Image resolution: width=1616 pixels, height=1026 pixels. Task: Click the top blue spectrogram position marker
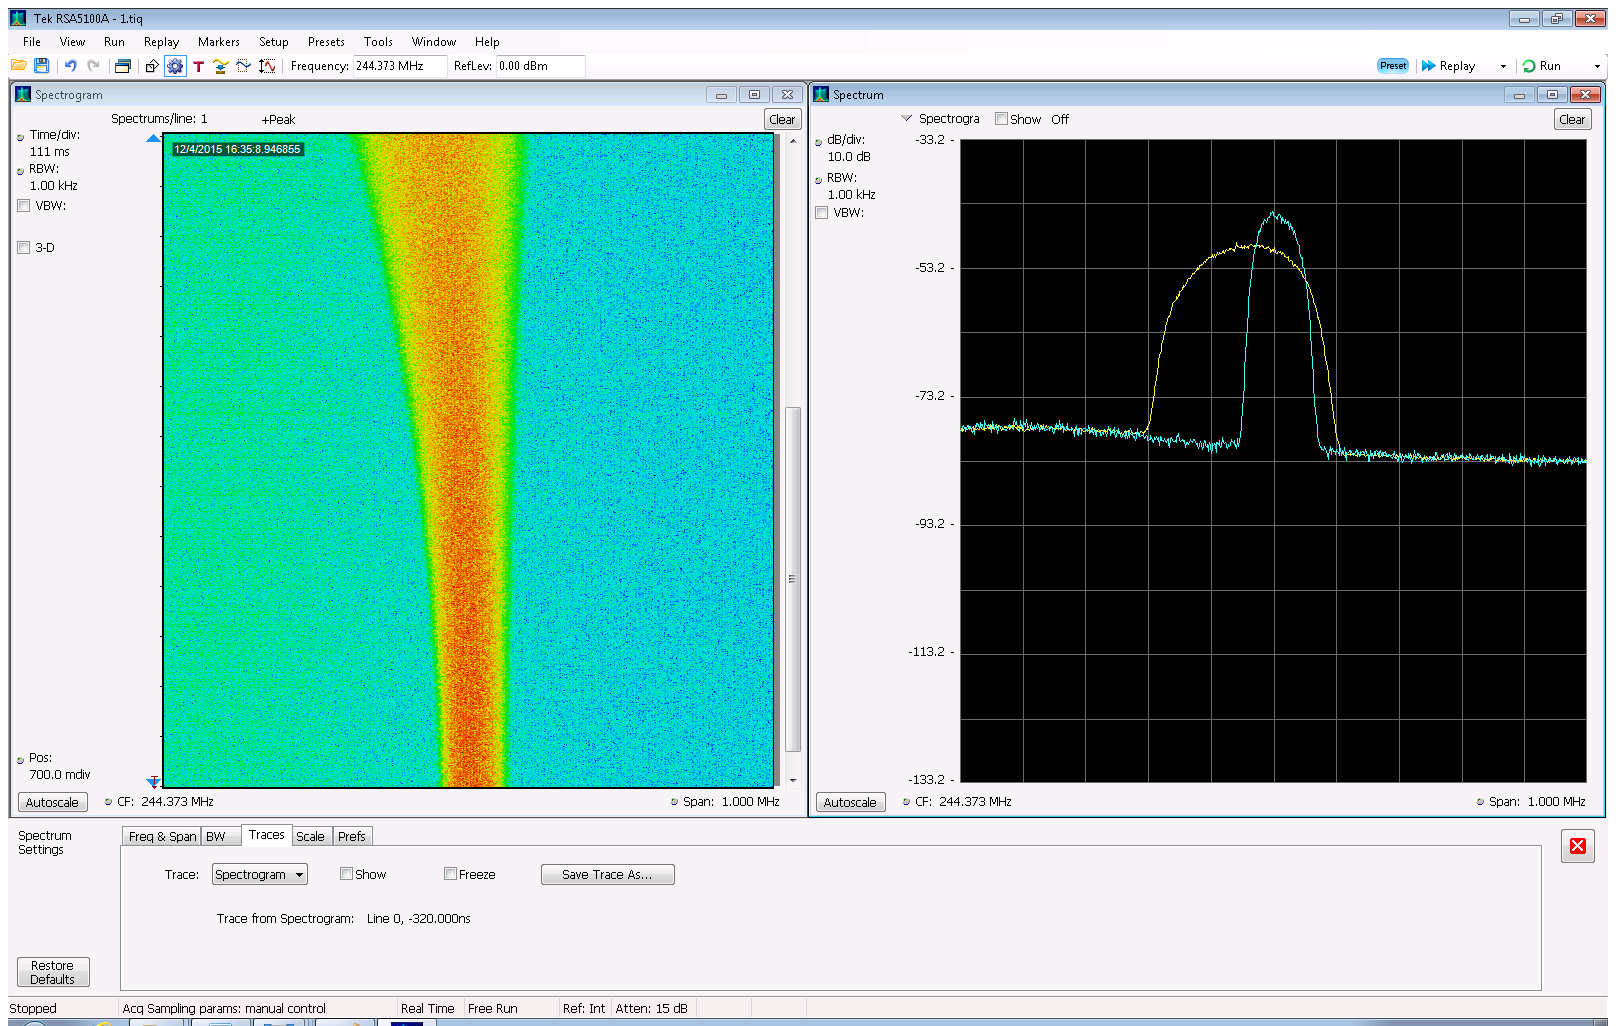(x=153, y=138)
